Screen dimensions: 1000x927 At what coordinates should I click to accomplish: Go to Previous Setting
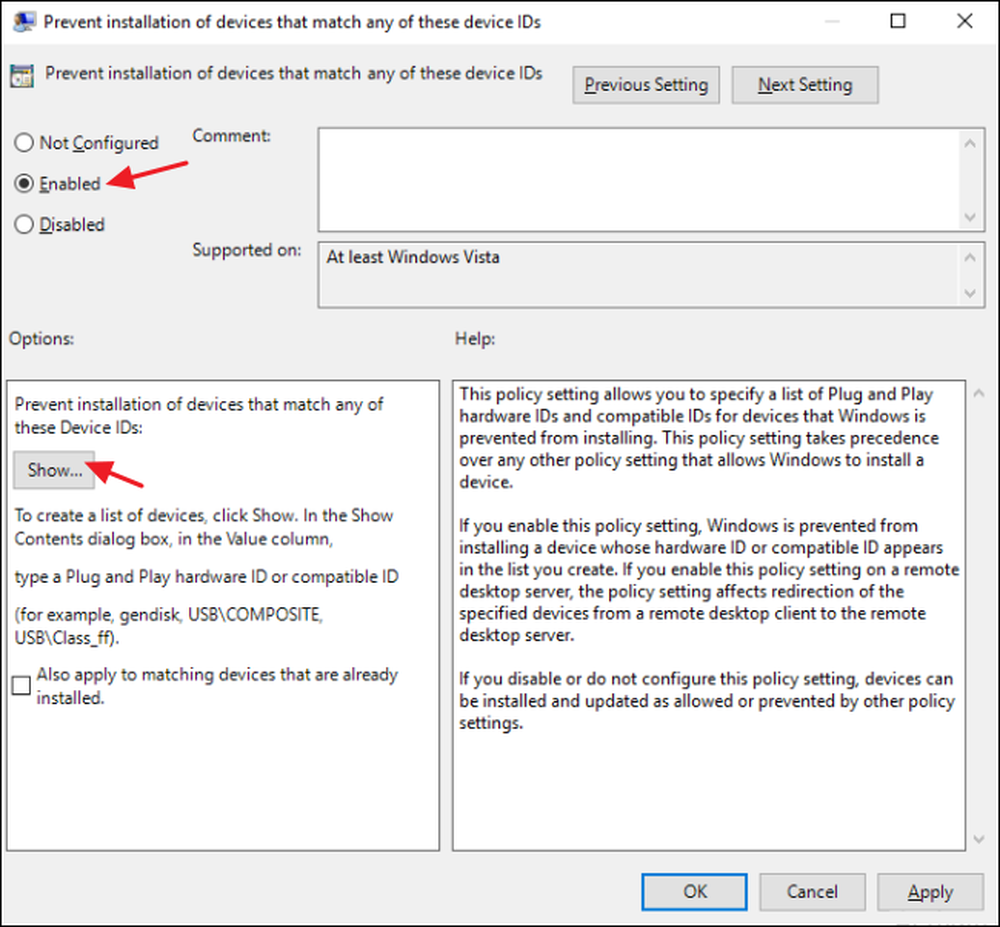click(x=646, y=85)
